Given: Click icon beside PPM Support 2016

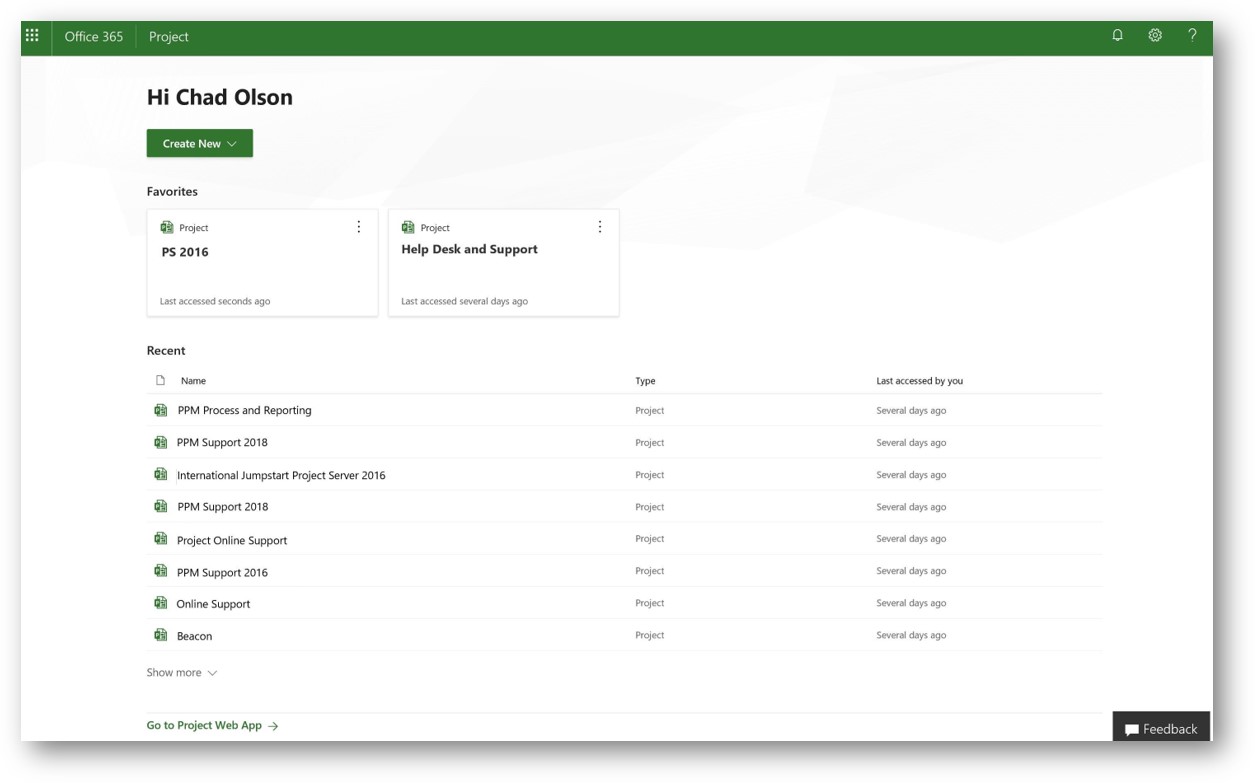Looking at the screenshot, I should tap(160, 571).
